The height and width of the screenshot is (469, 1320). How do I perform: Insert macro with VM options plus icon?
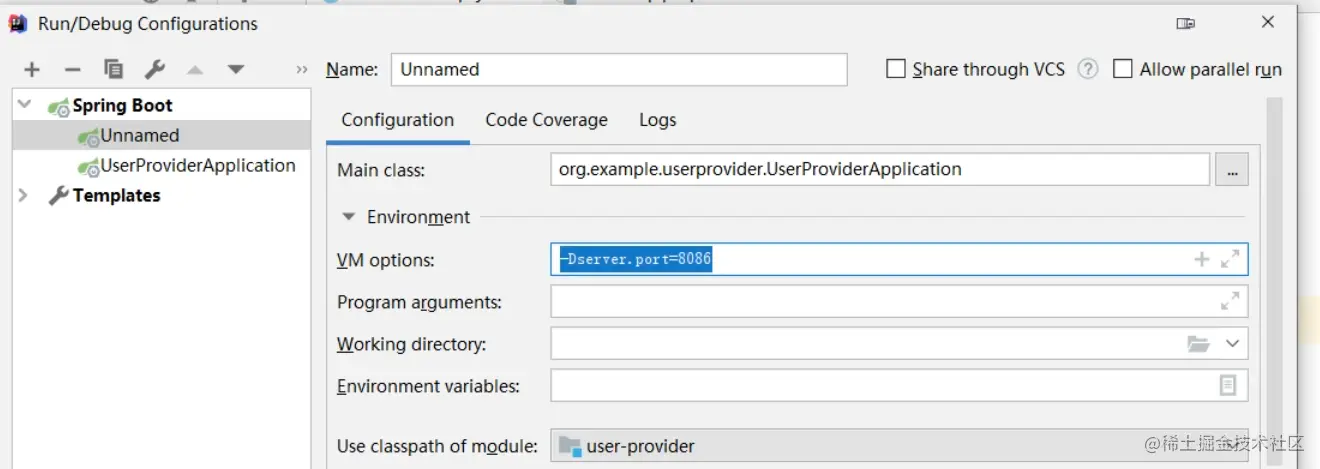[x=1202, y=260]
